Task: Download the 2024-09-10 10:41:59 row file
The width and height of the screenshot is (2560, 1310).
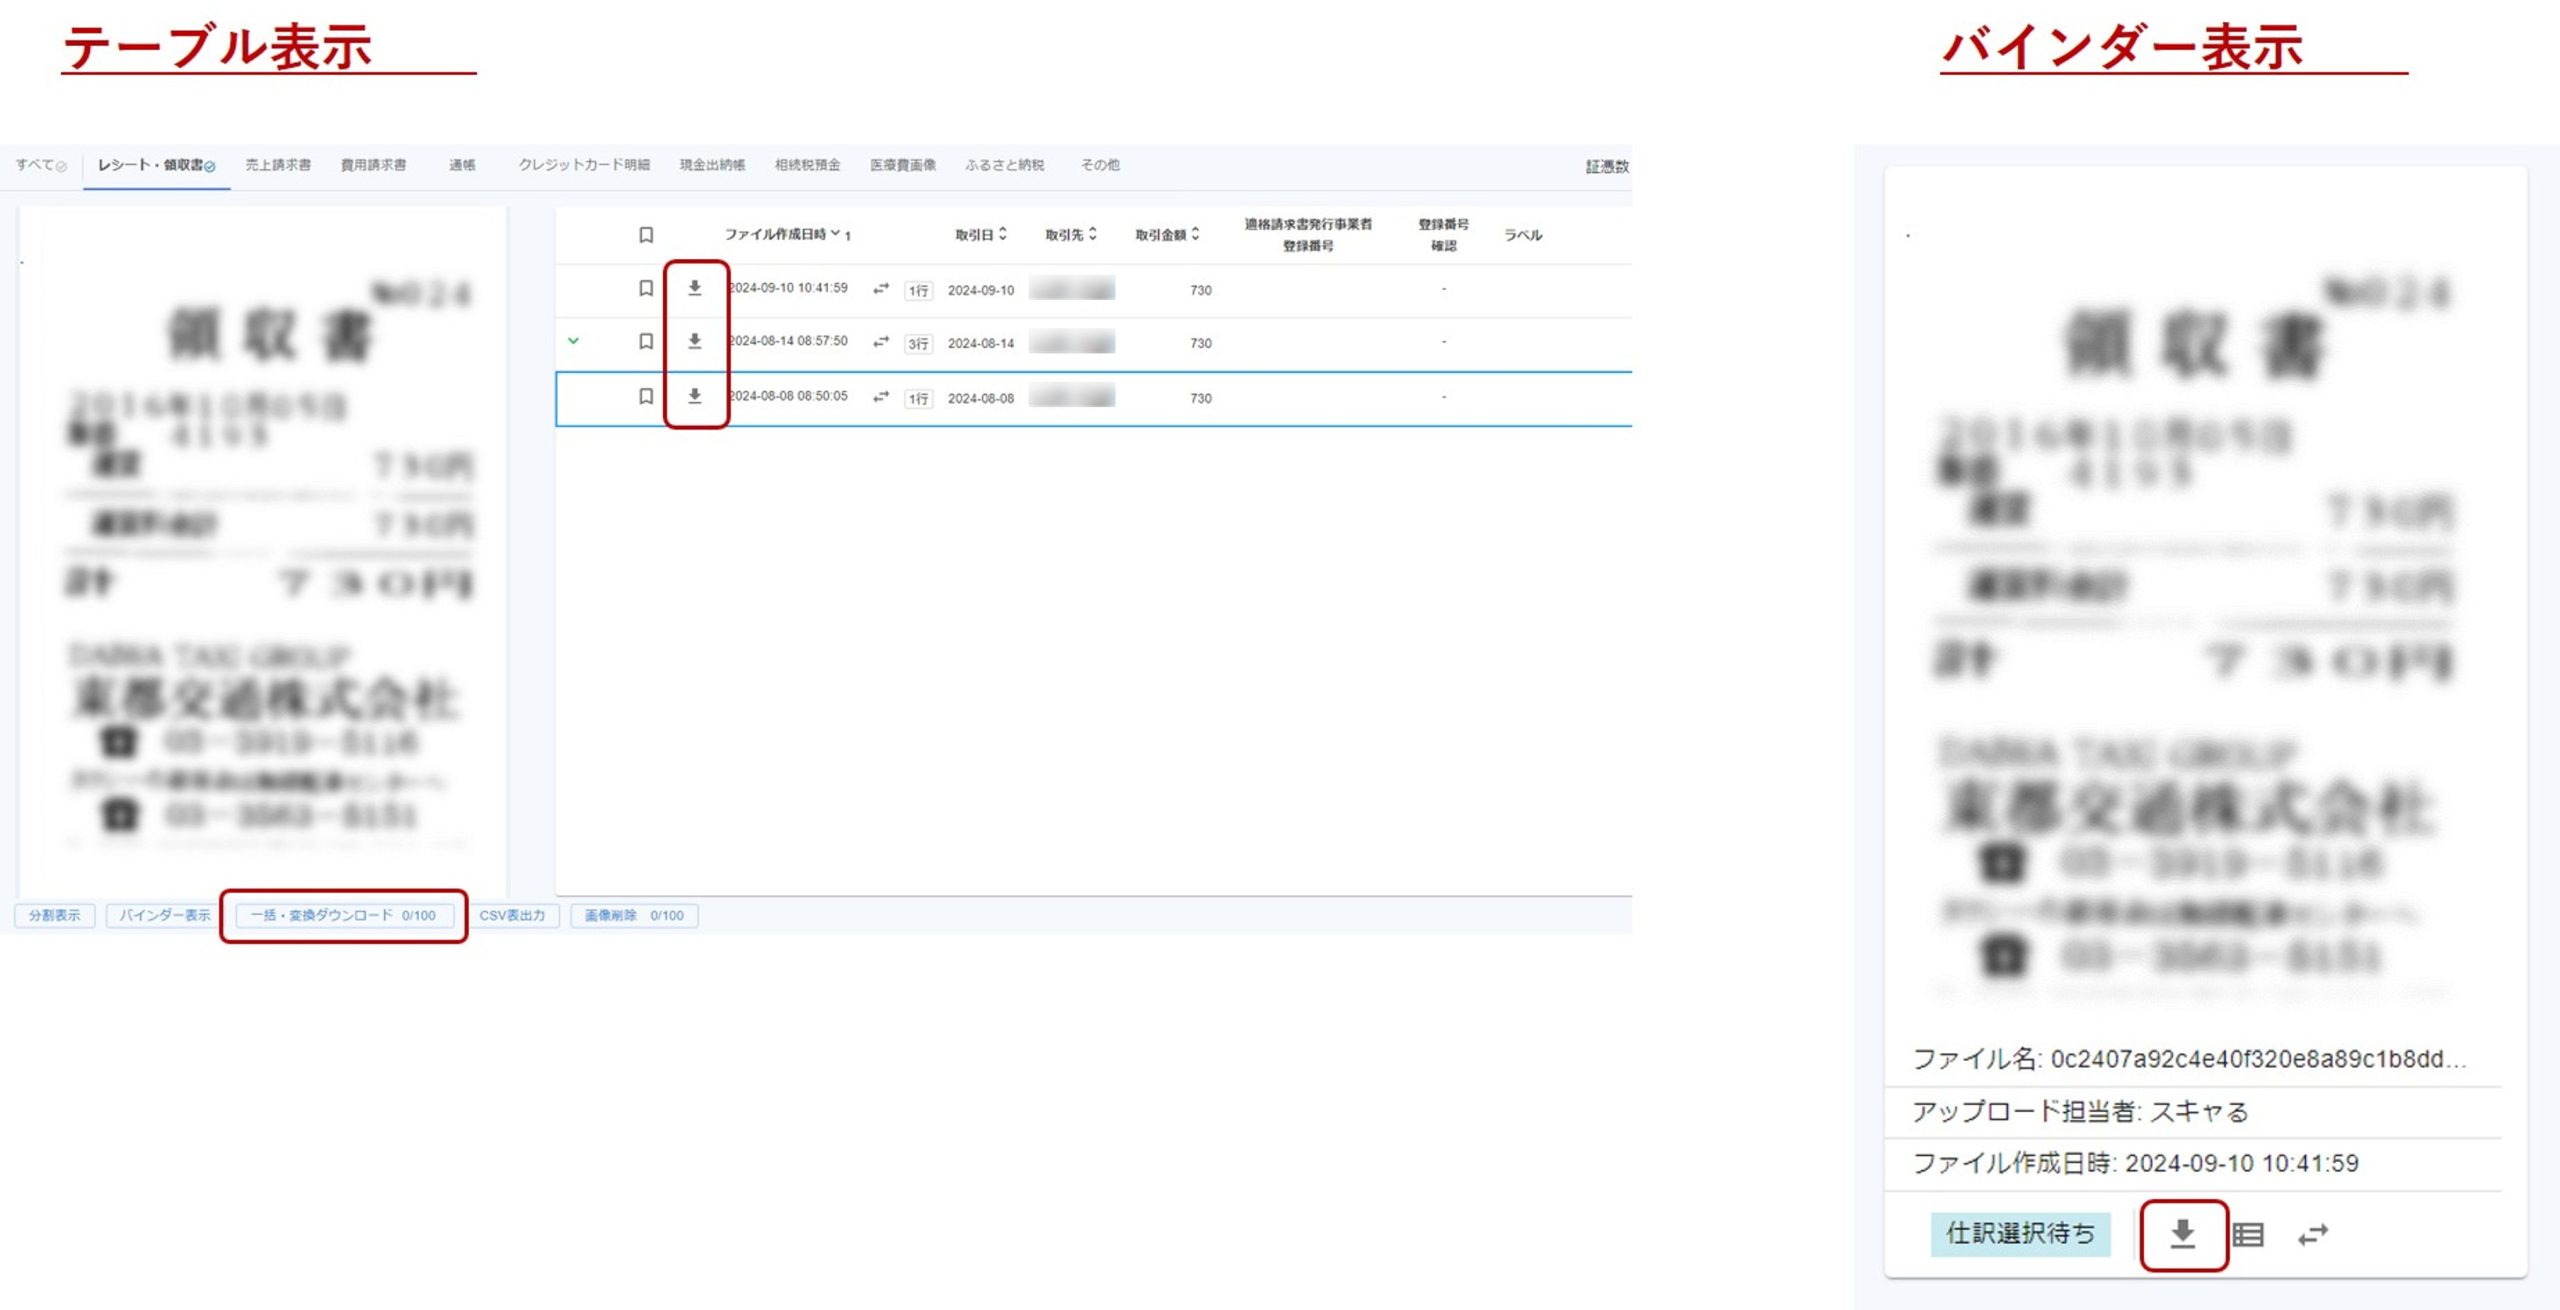Action: pos(694,288)
